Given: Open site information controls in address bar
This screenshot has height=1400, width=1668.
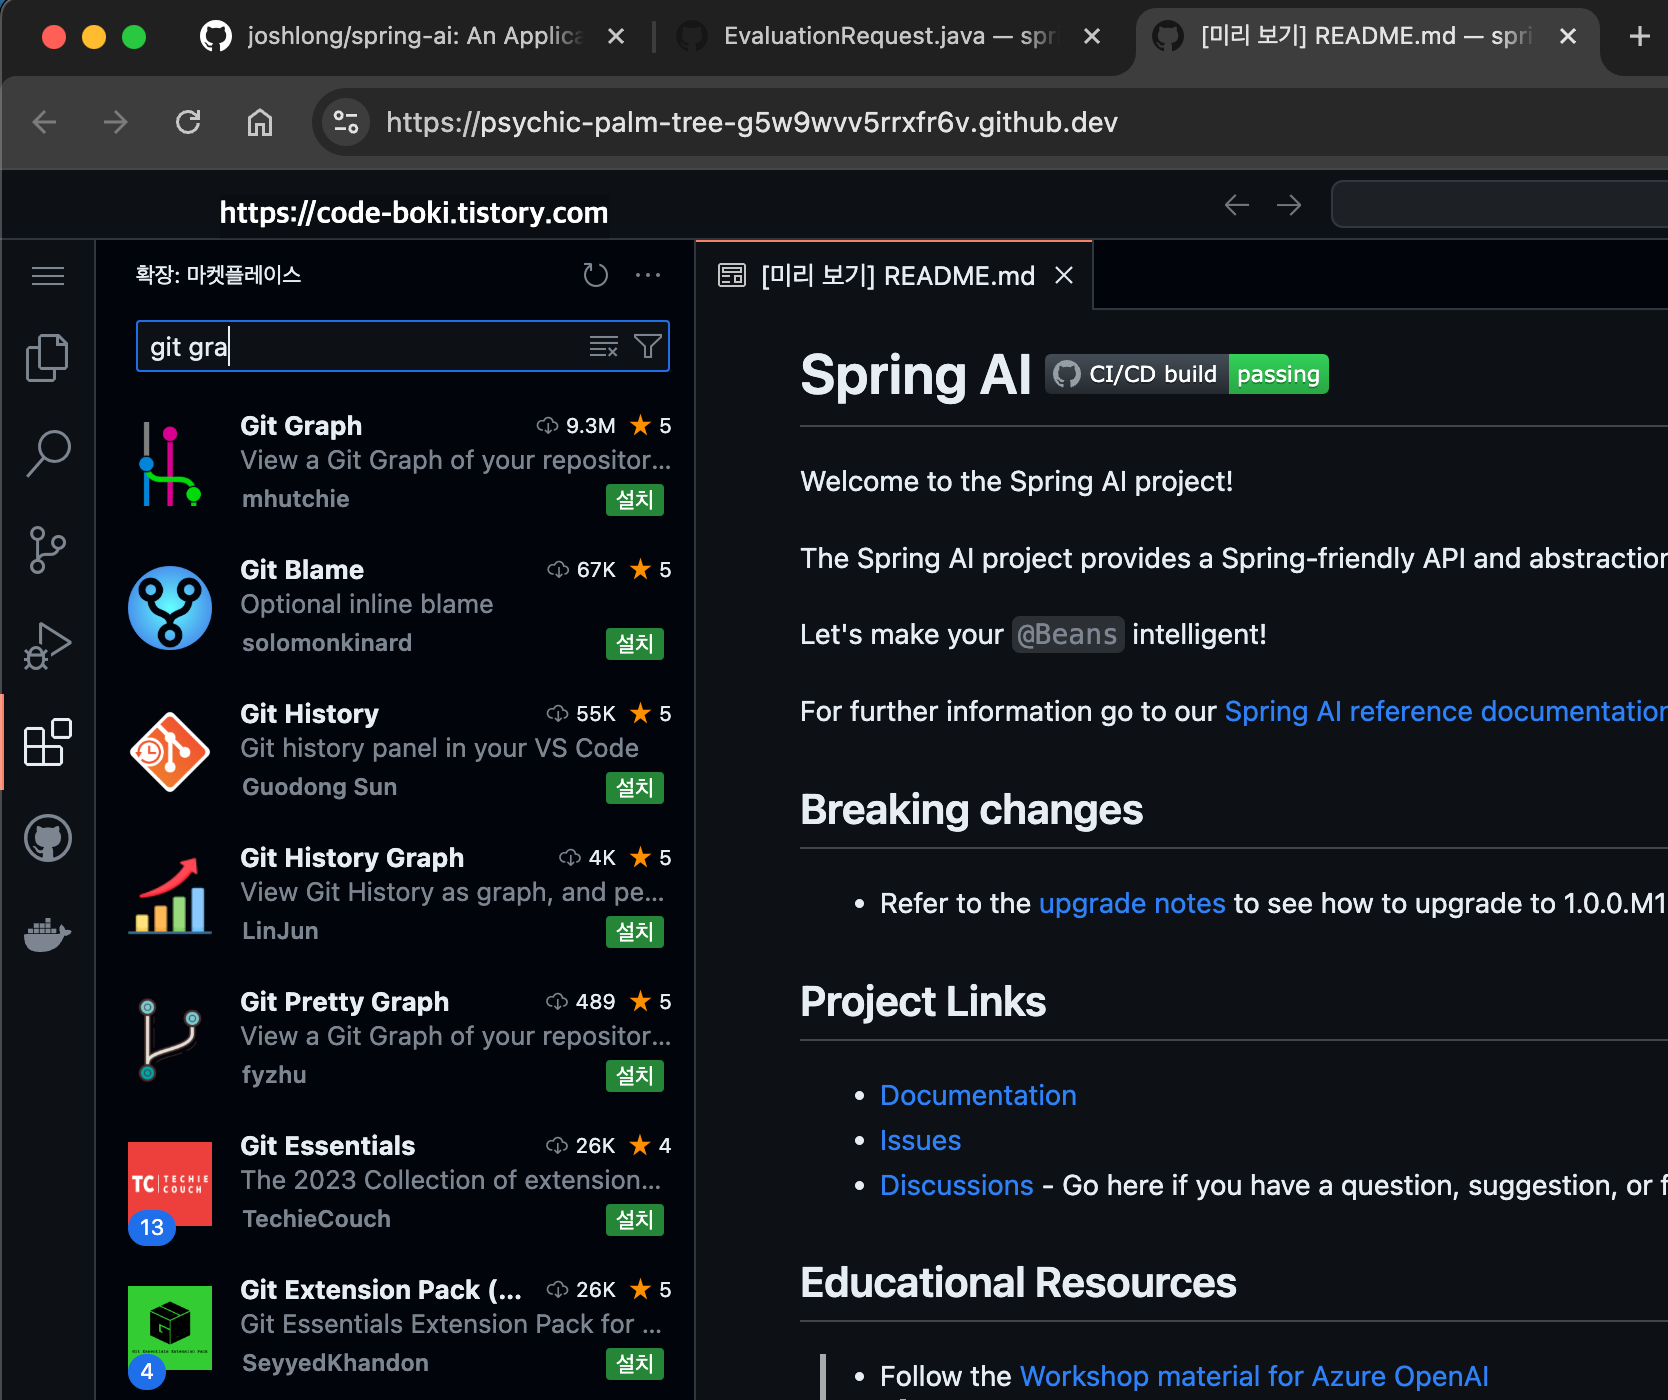Looking at the screenshot, I should click(x=346, y=122).
